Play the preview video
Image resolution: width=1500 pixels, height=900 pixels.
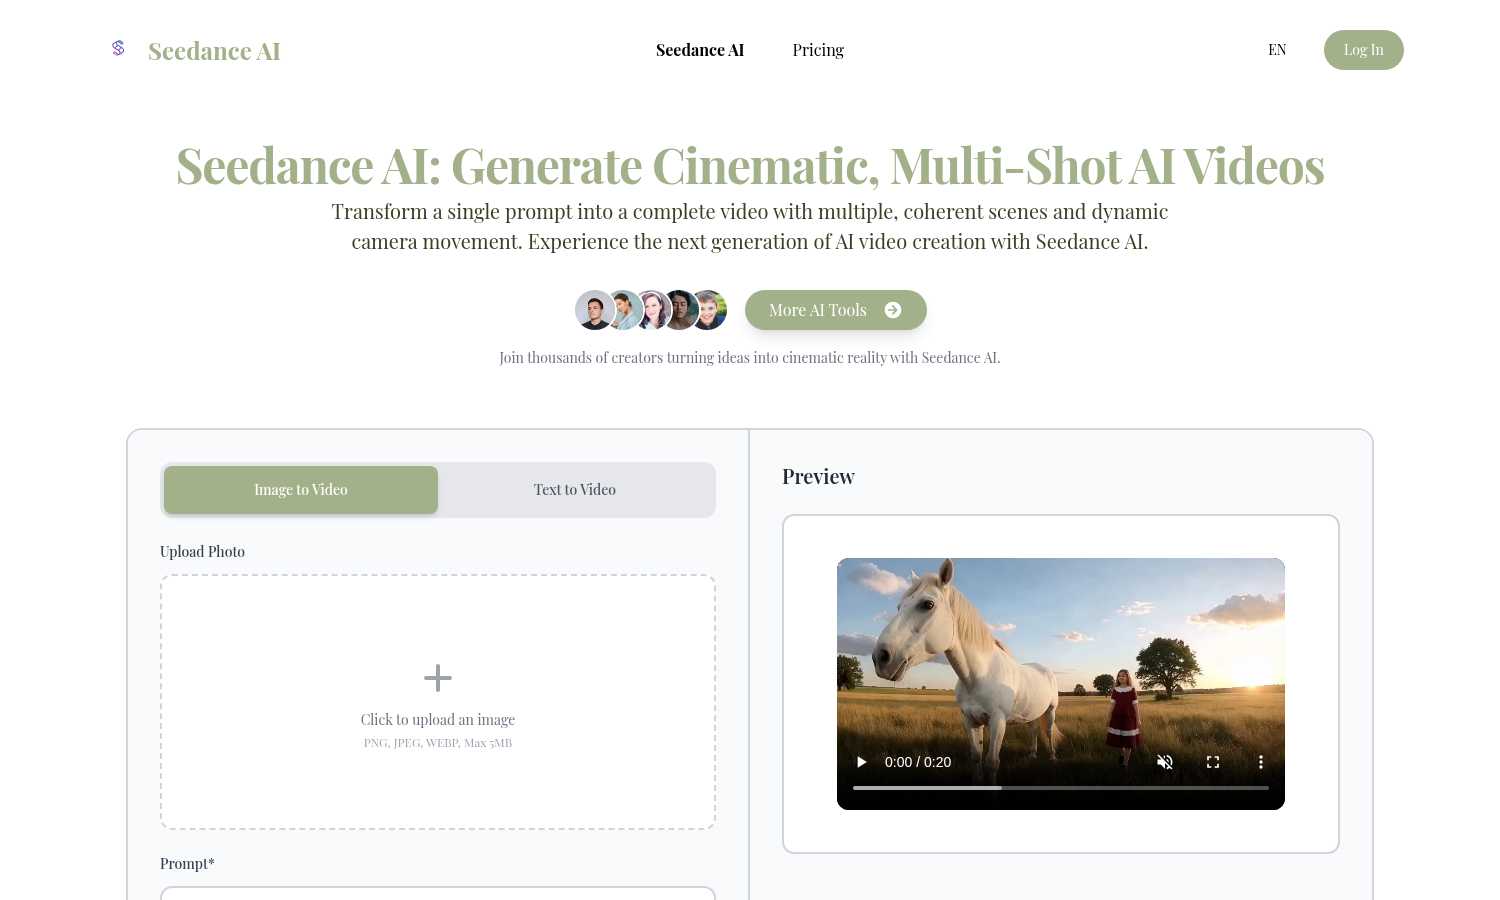click(861, 762)
